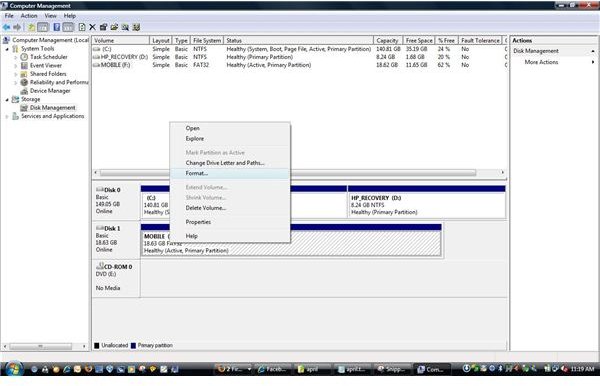Expand the Event Viewer node
This screenshot has height=386, width=600.
16,66
